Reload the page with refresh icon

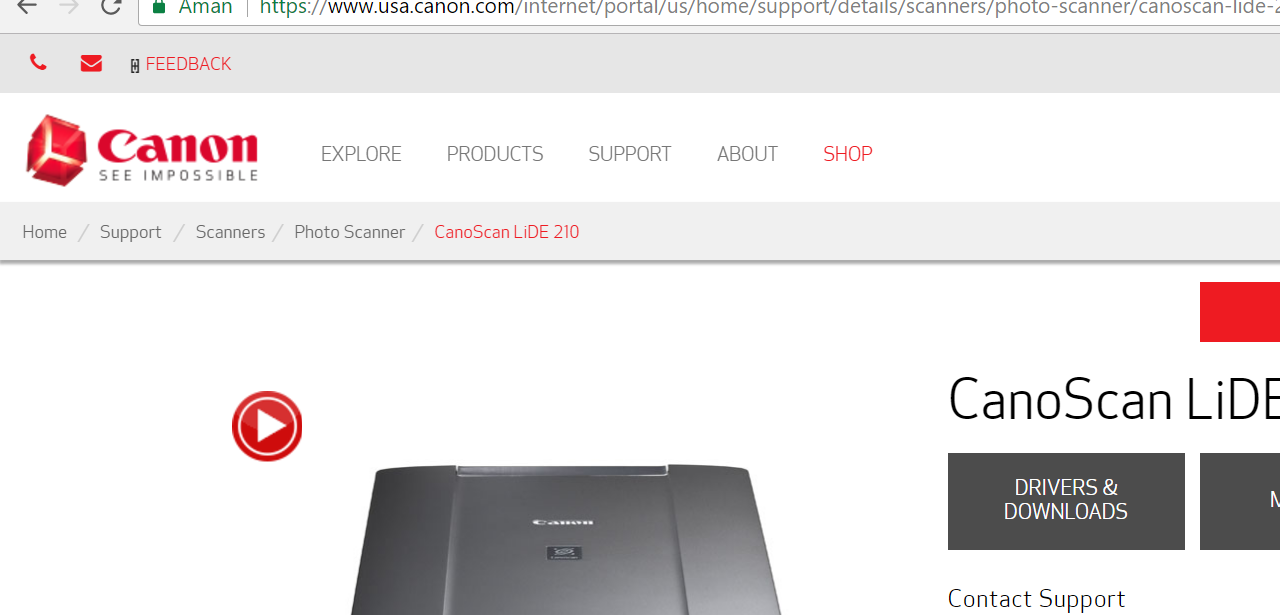pos(111,7)
